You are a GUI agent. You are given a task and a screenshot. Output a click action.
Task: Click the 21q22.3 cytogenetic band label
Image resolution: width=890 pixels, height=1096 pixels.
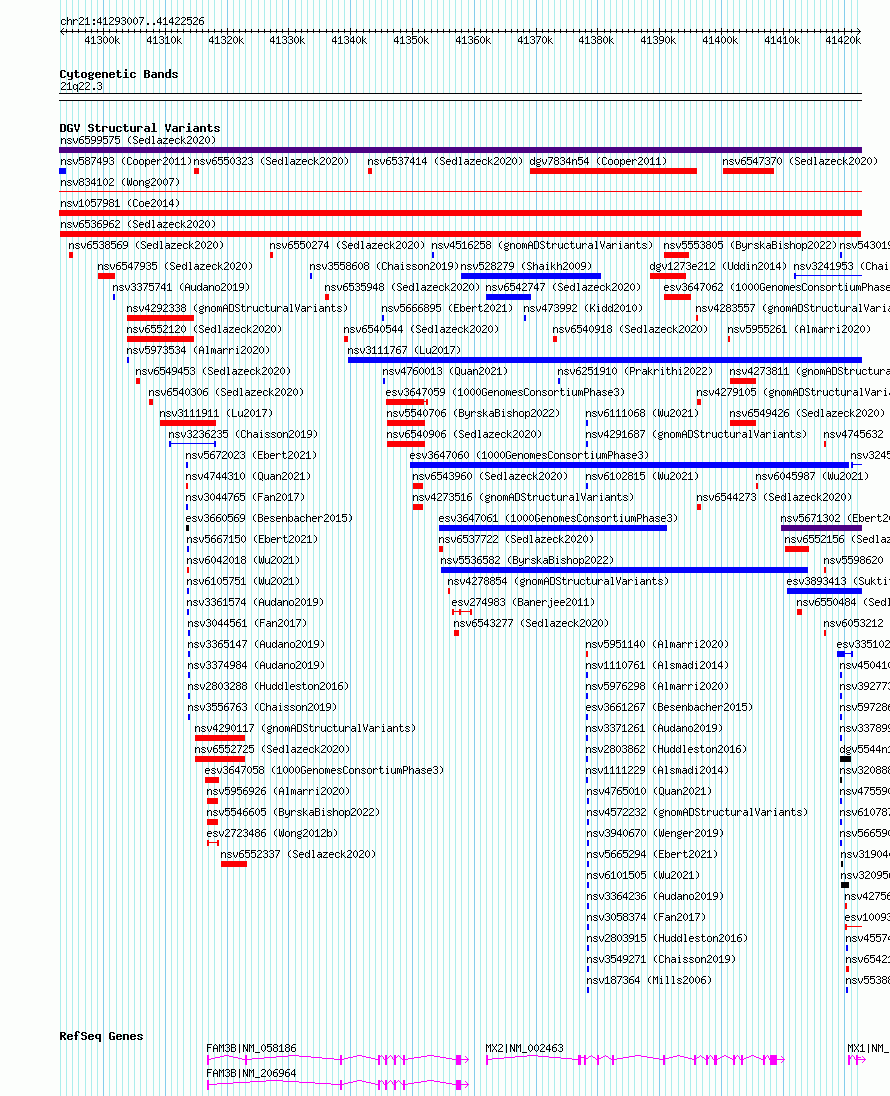coord(81,86)
